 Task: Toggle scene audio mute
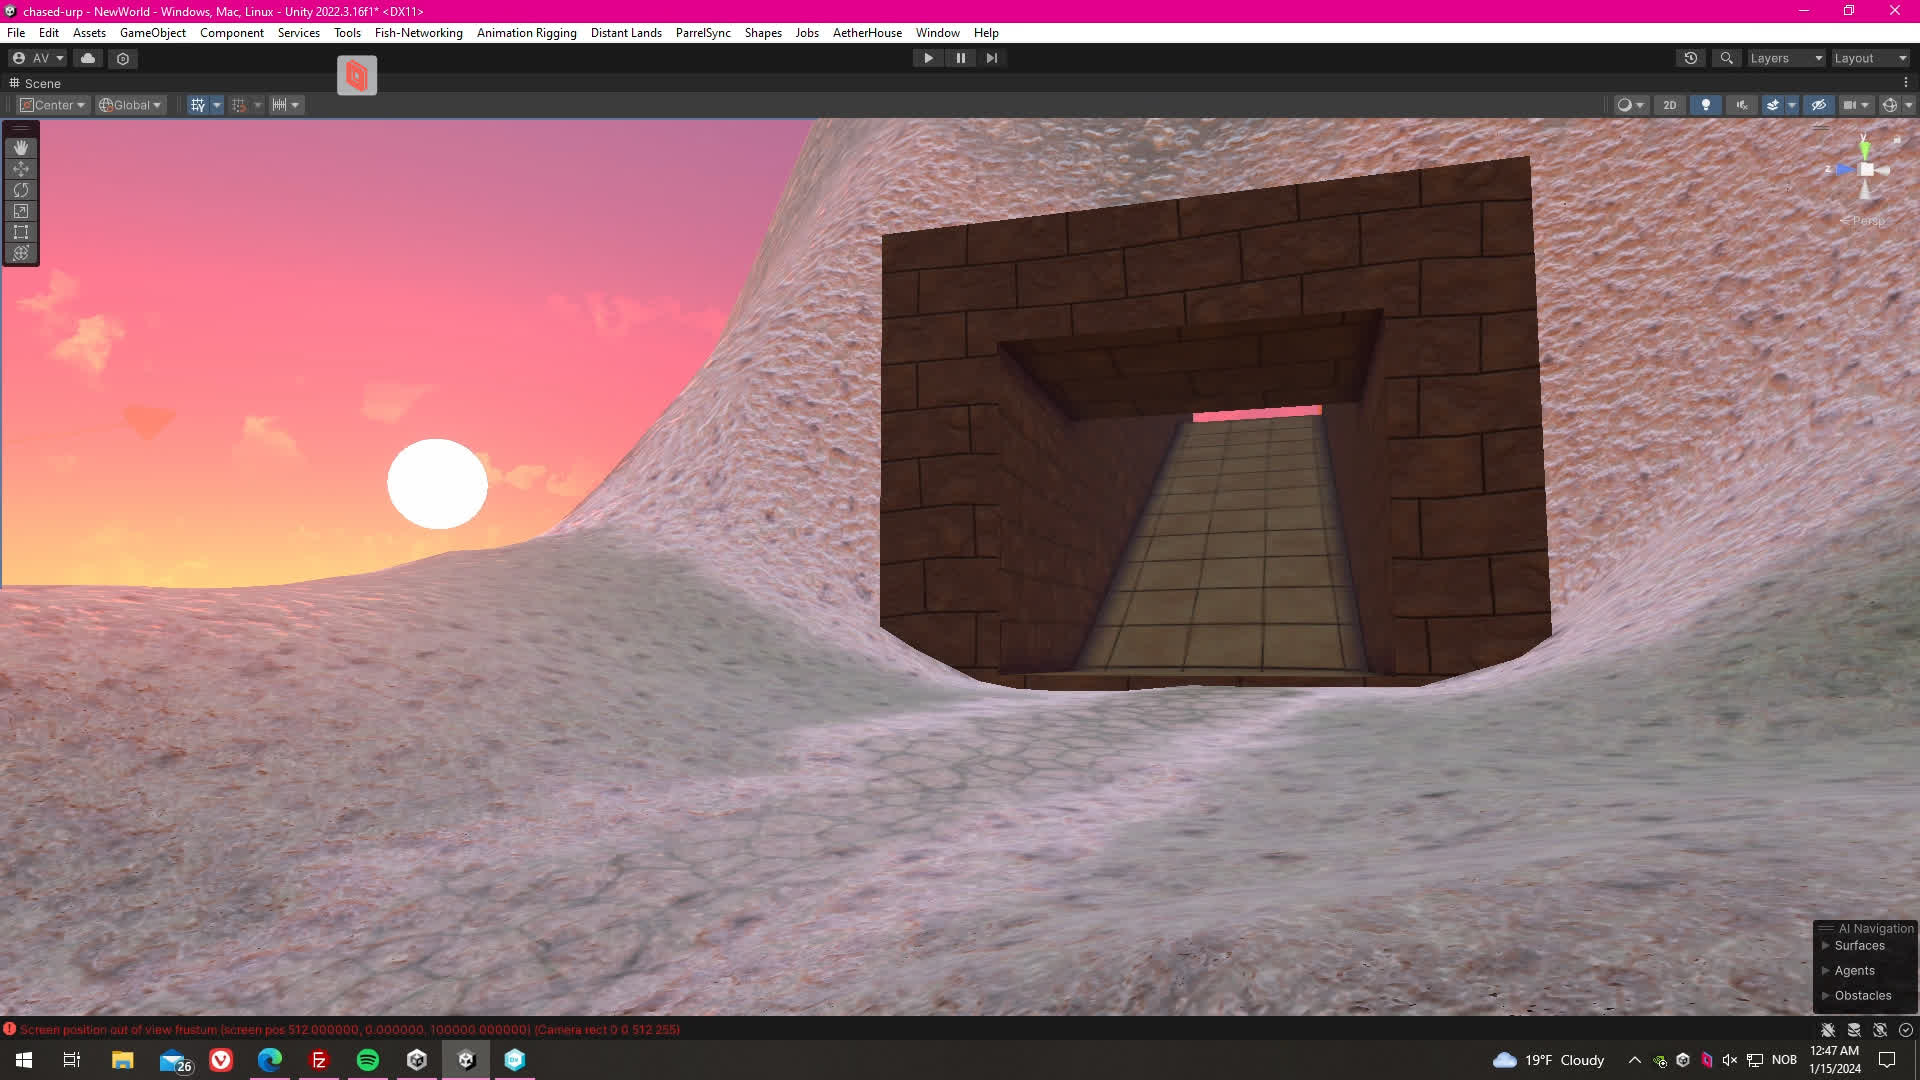(x=1742, y=105)
